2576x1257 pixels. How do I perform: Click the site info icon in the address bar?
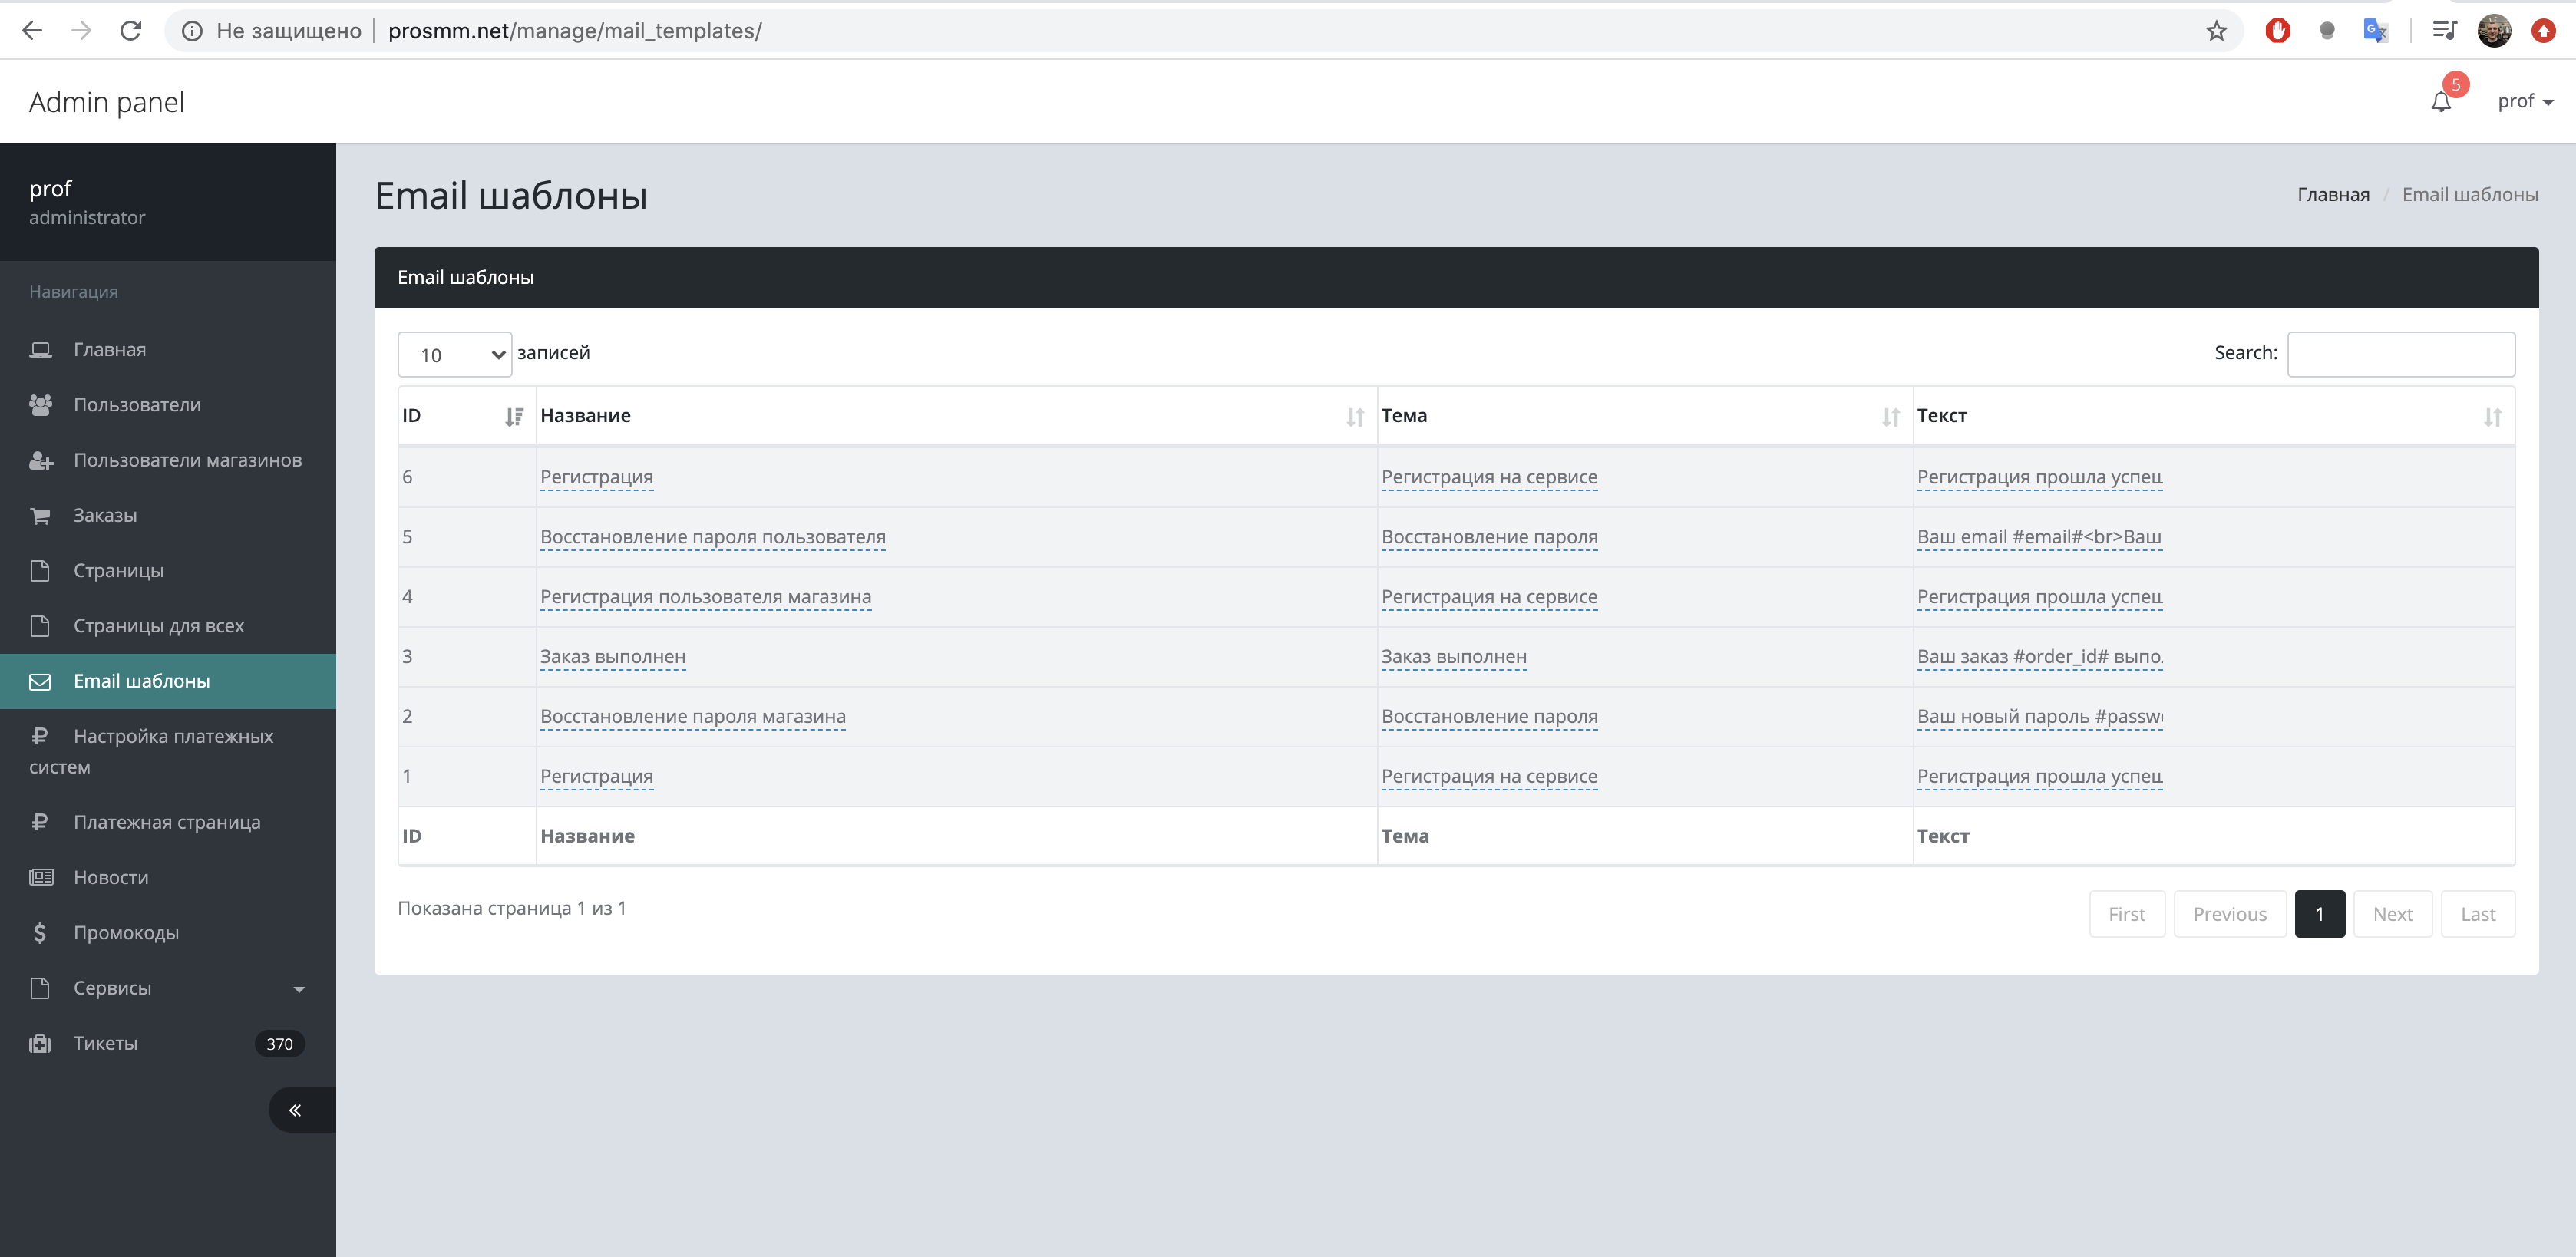point(192,31)
